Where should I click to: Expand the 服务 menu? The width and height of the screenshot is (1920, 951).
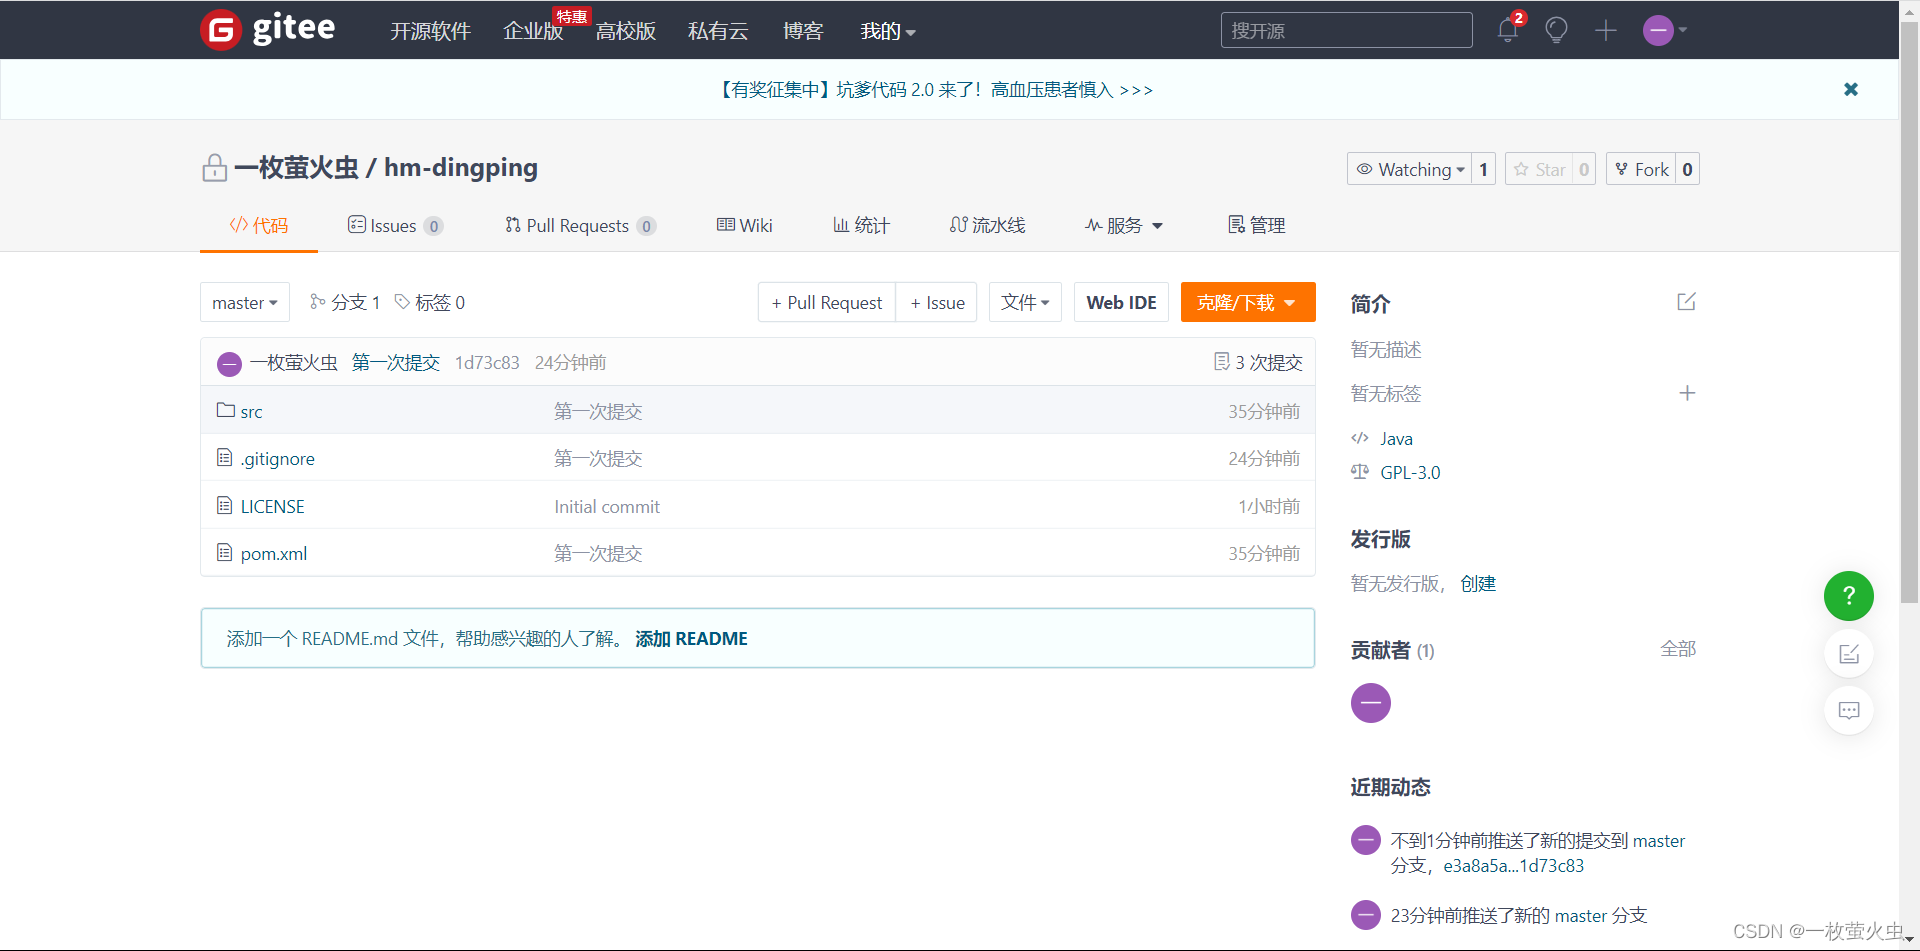pyautogui.click(x=1125, y=225)
